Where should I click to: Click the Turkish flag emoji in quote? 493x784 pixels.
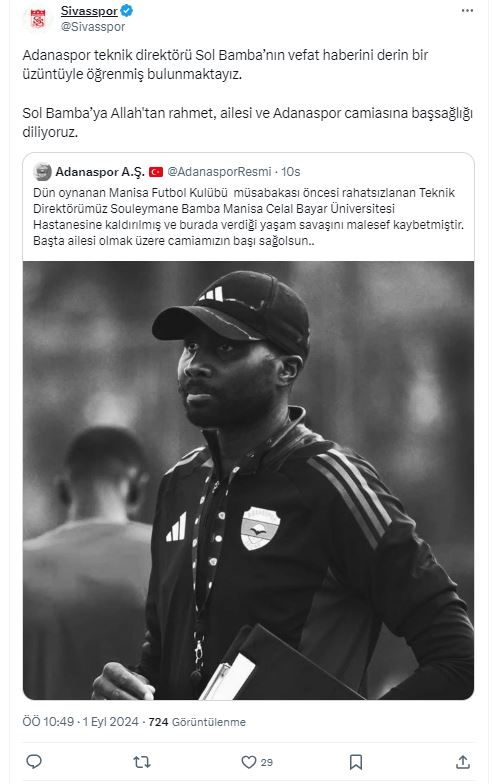[x=156, y=172]
